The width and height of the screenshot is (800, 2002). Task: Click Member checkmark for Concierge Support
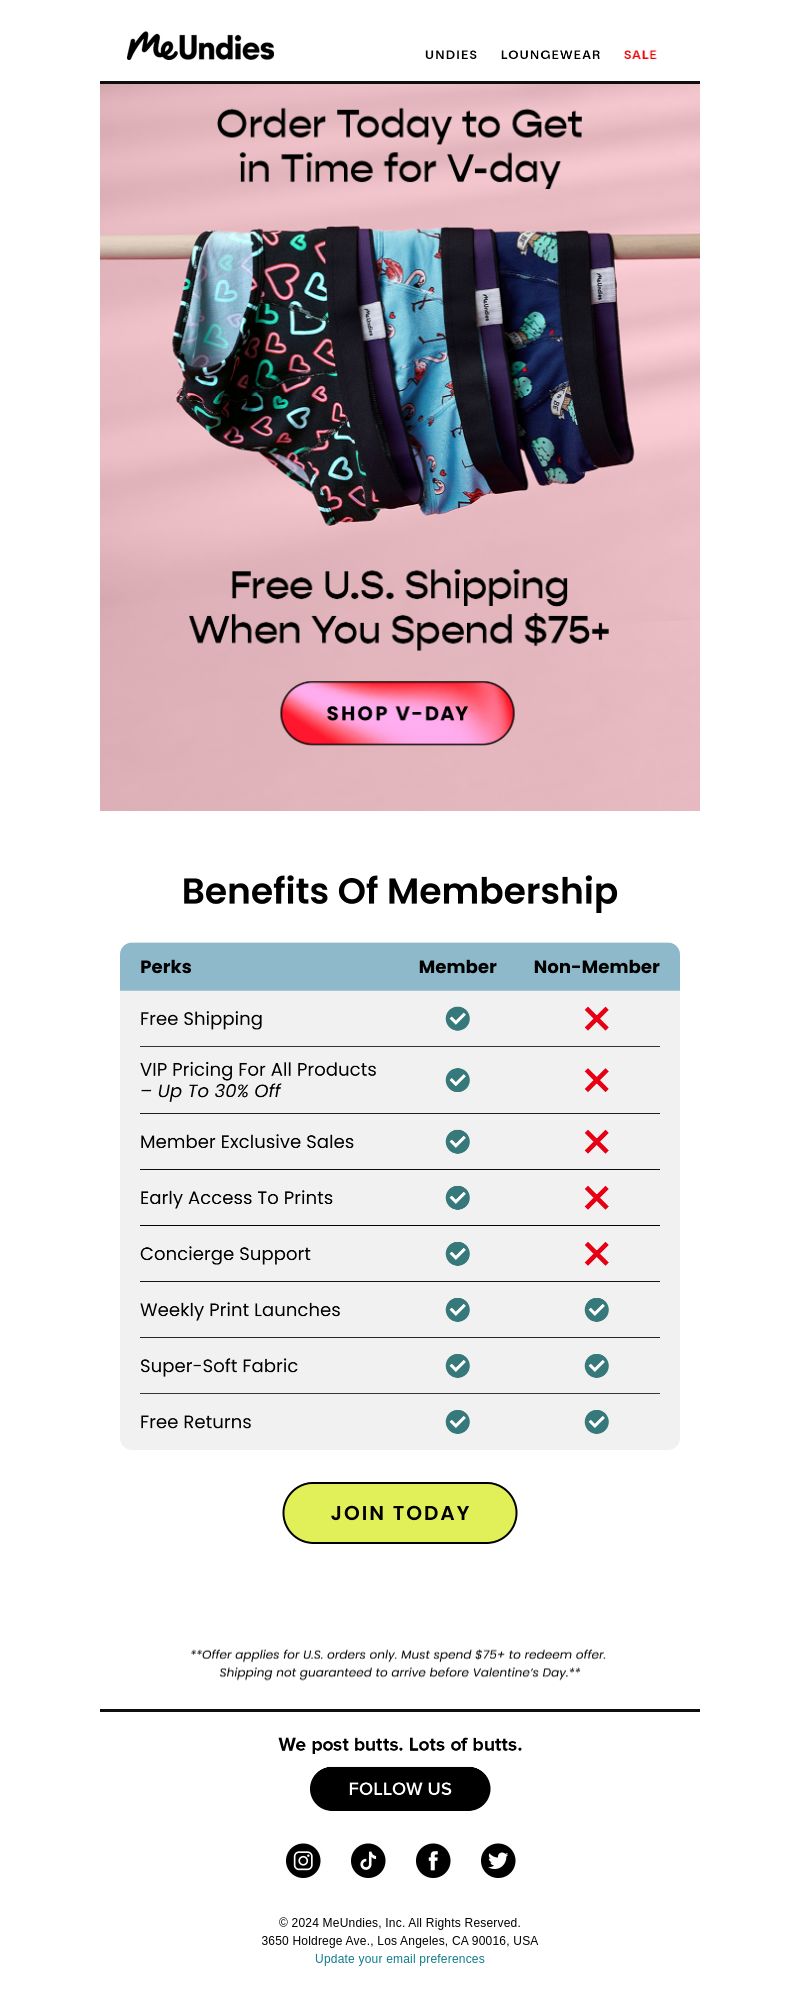coord(458,1253)
